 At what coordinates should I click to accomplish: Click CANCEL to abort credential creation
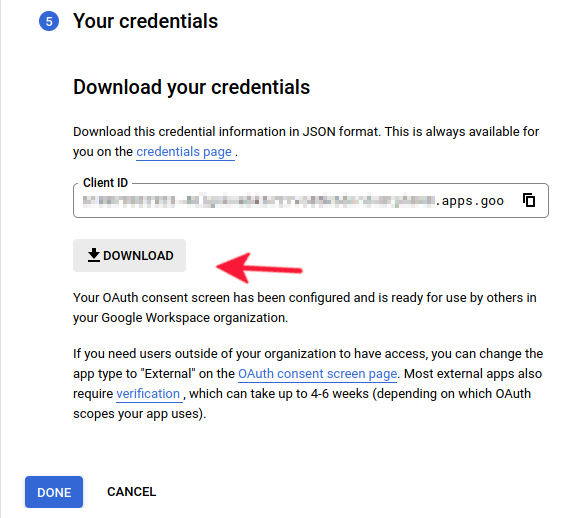click(131, 492)
